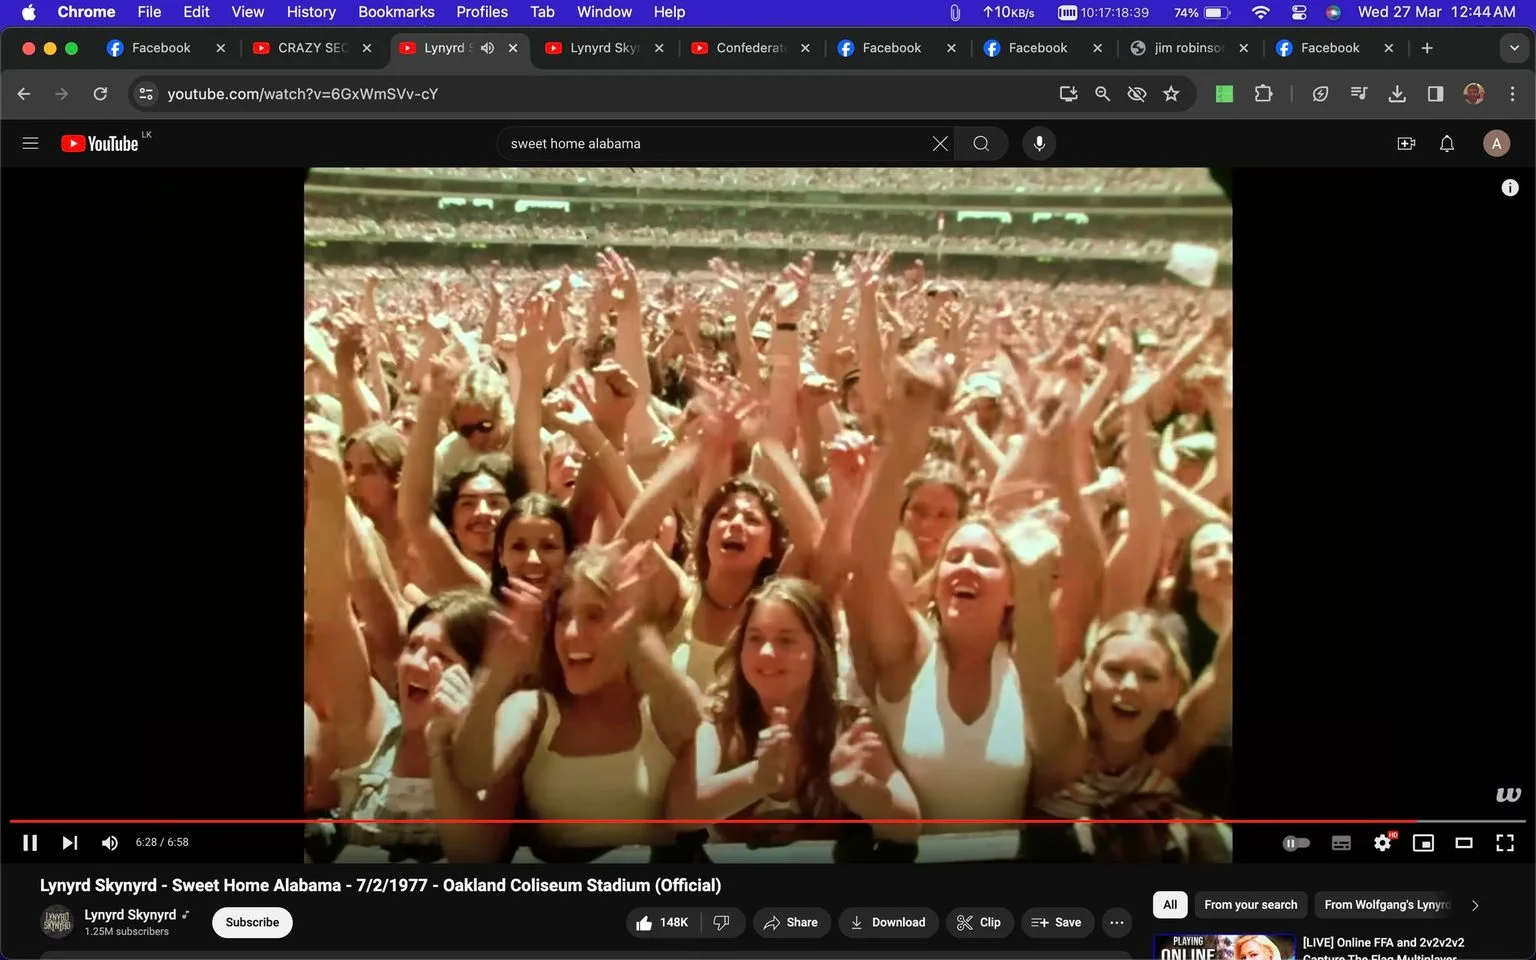Screen dimensions: 1536x960
Task: Open the YouTube guide hamburger menu
Action: pos(30,144)
